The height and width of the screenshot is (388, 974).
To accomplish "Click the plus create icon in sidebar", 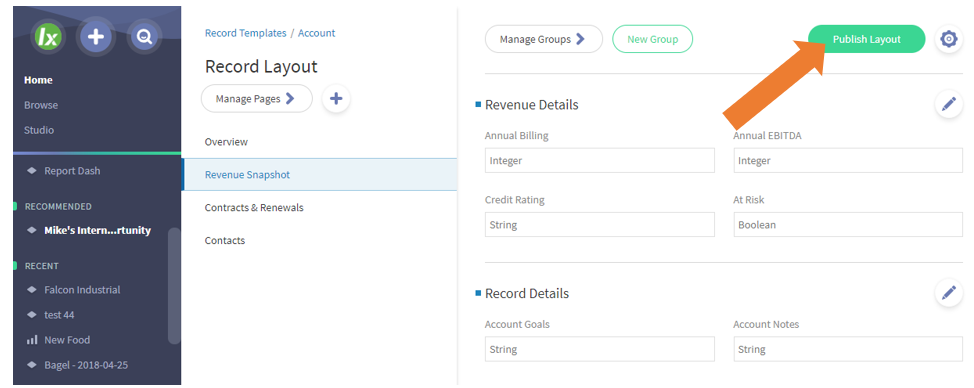I will click(x=96, y=37).
